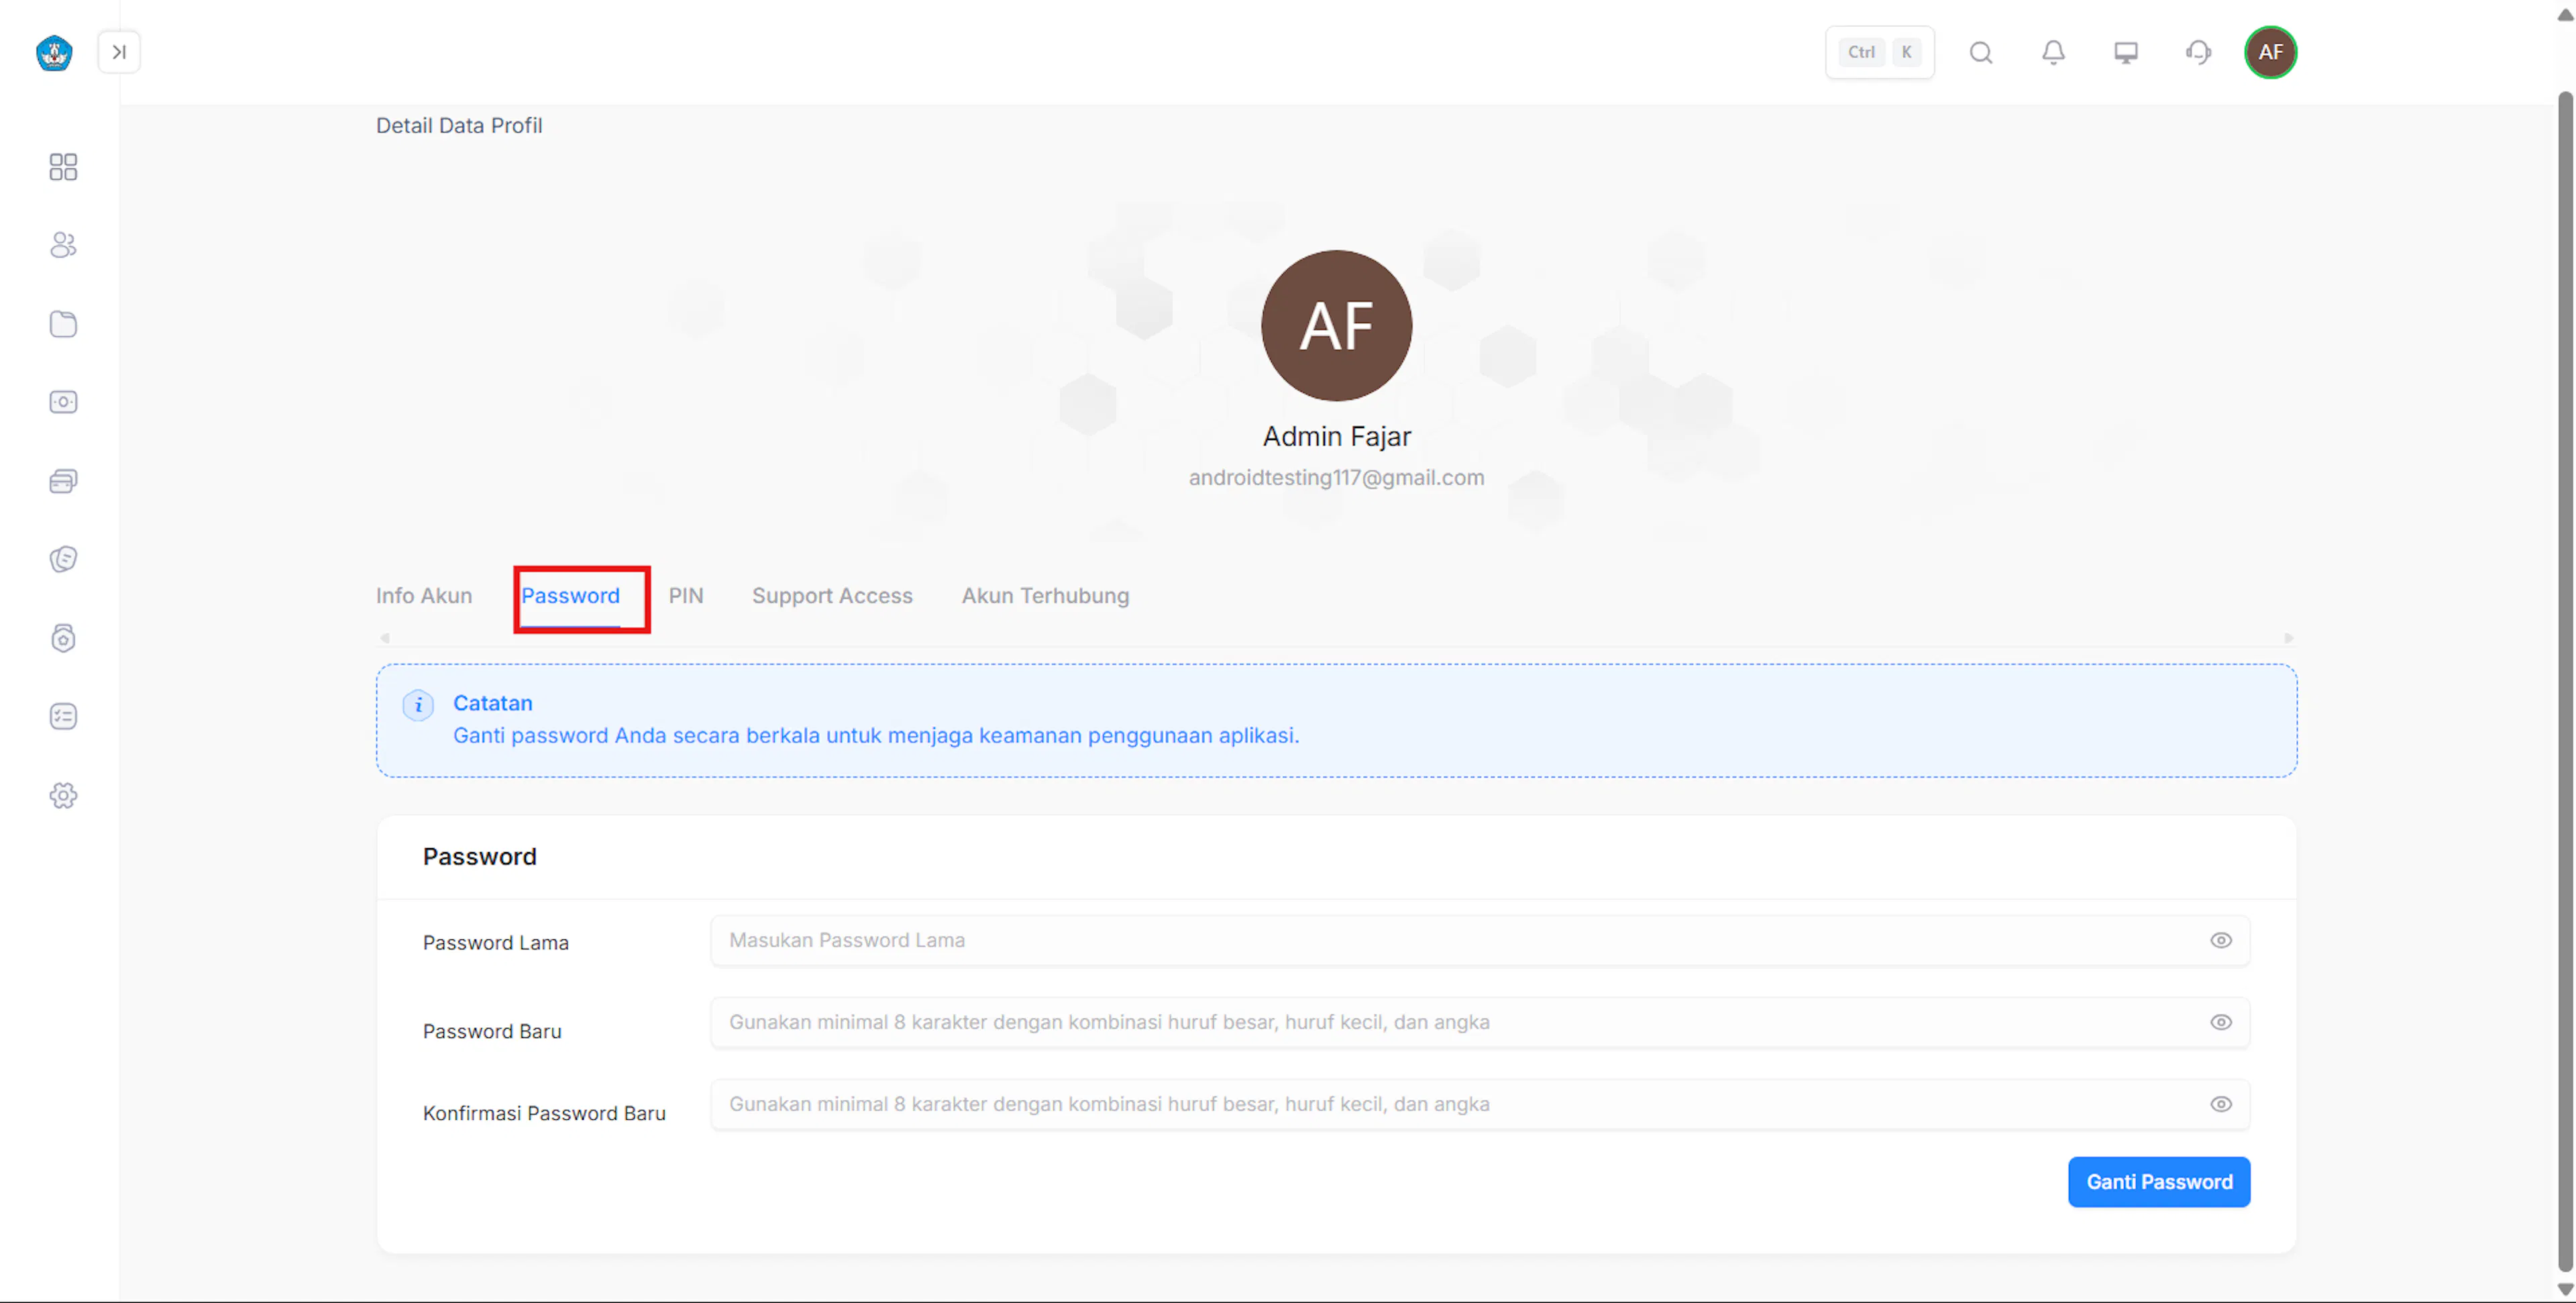Click the tab strip right scroll arrow
2576x1303 pixels.
pos(2288,638)
